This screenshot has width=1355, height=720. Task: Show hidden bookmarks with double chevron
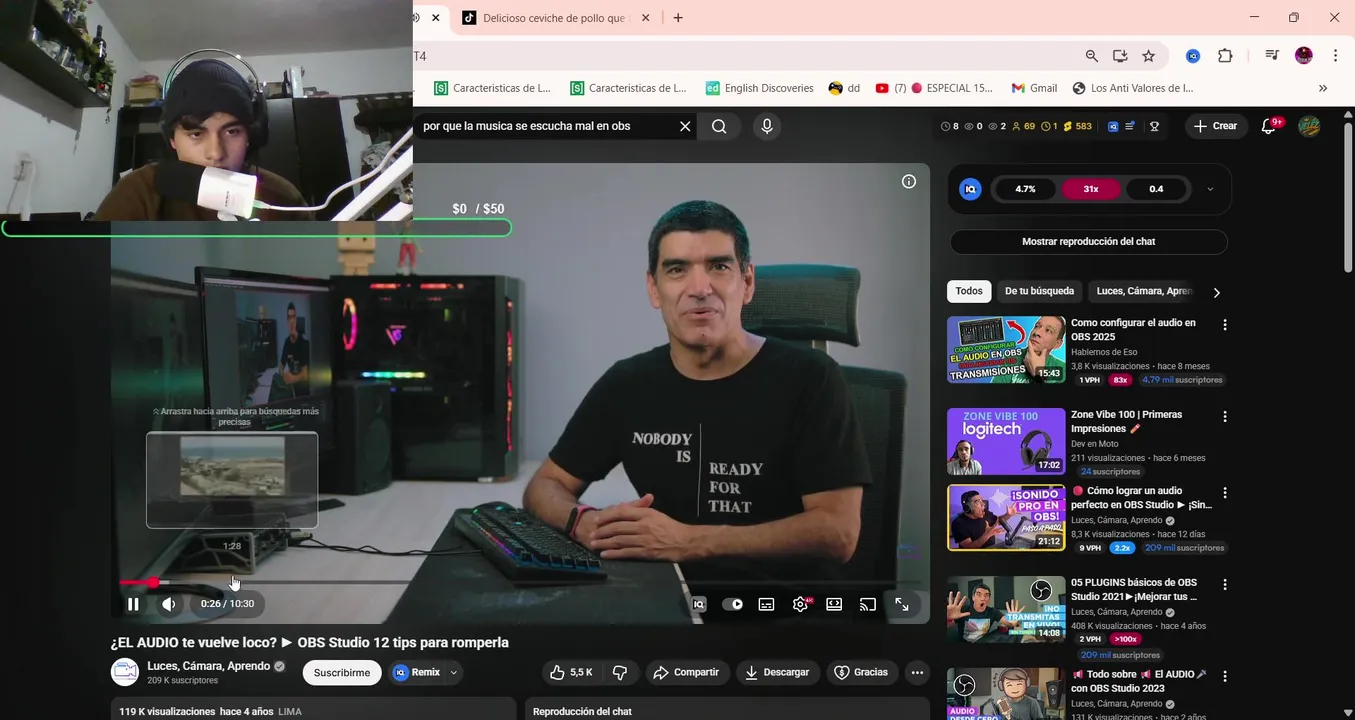click(1323, 88)
